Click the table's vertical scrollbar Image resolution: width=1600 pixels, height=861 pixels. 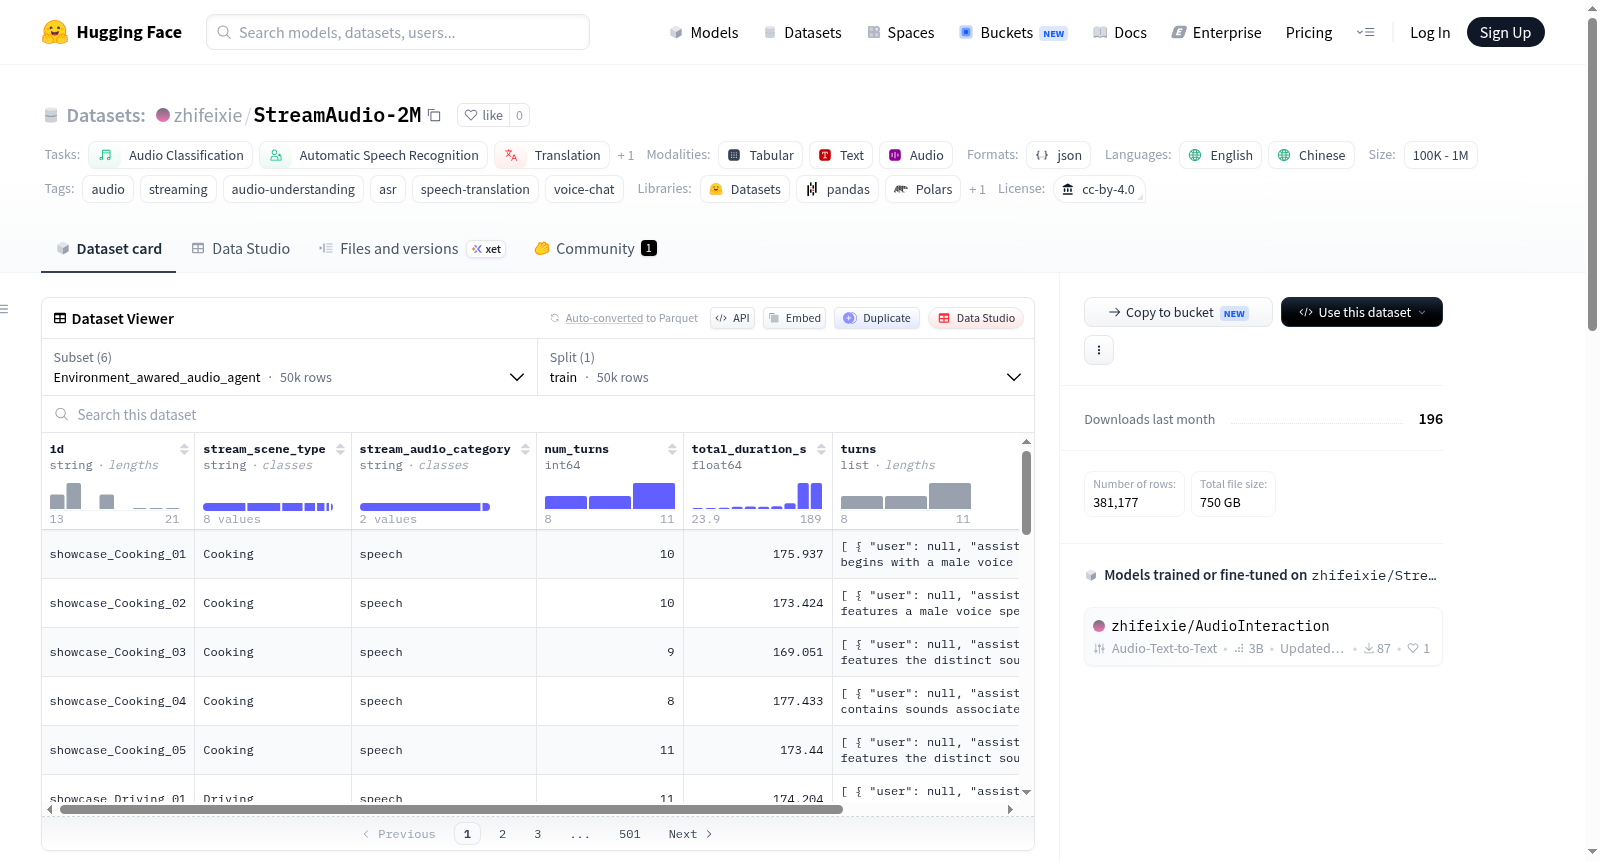[x=1026, y=492]
